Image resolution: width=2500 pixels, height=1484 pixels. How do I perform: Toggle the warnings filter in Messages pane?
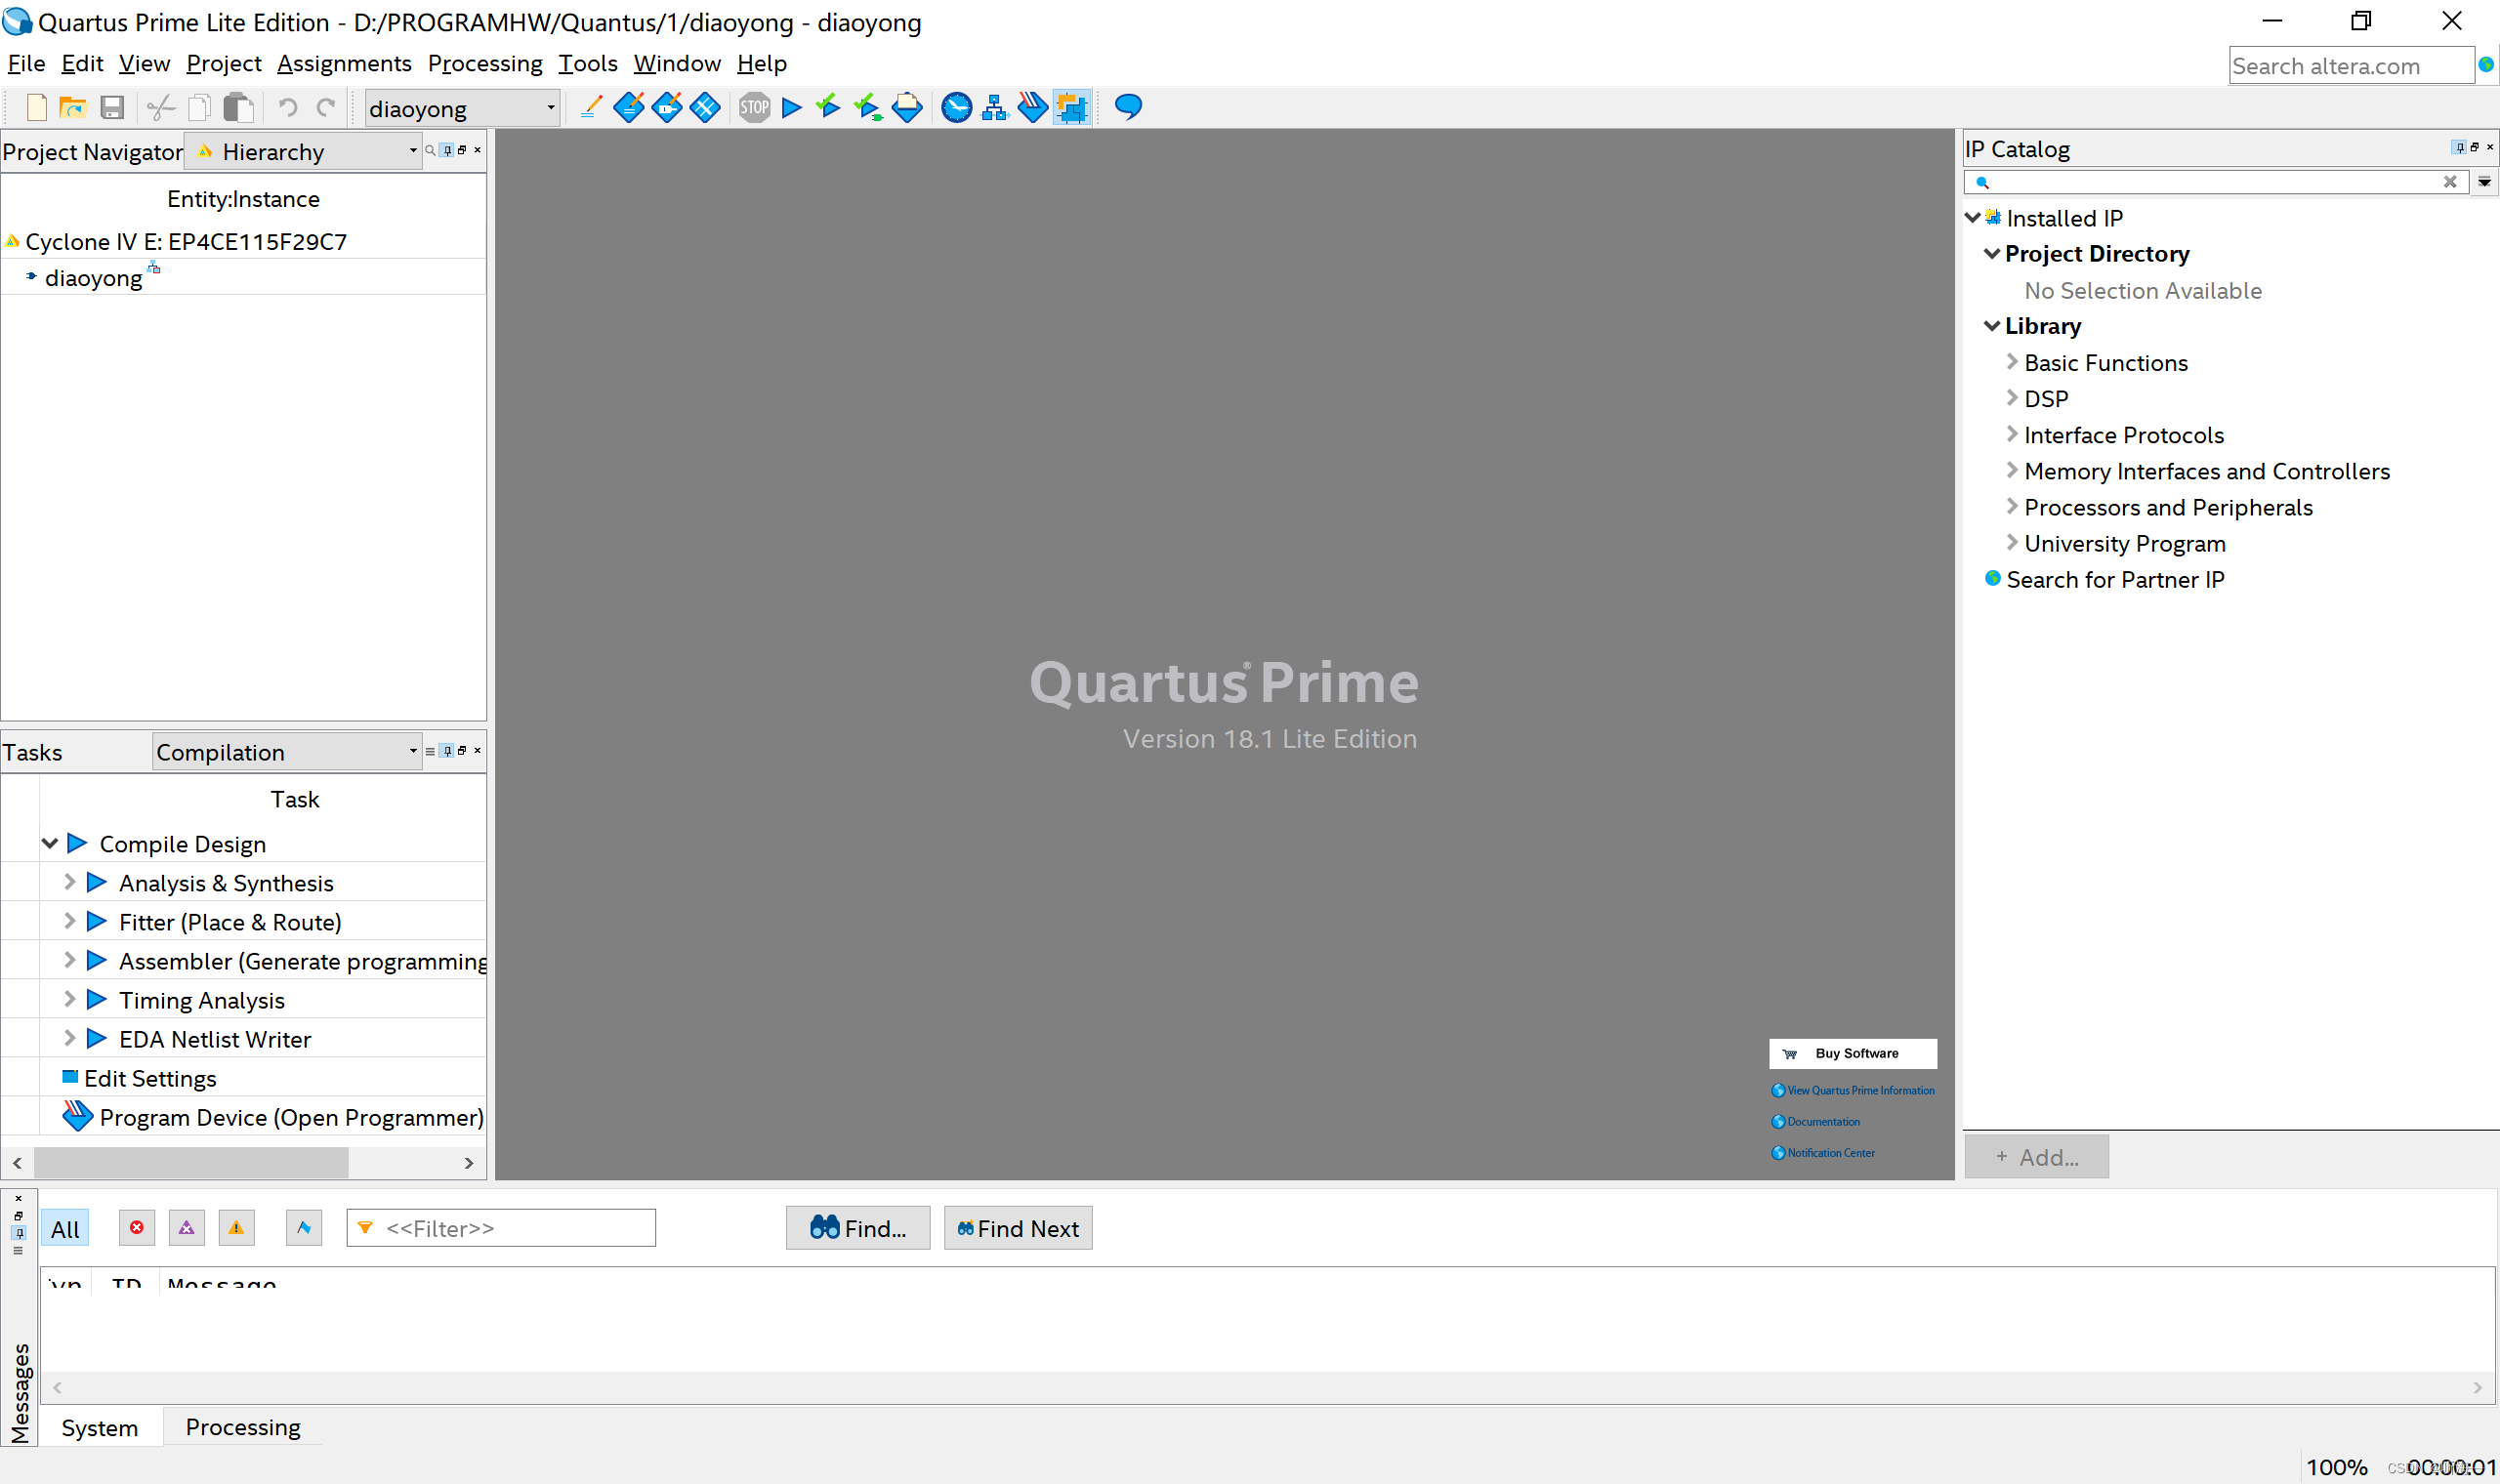coord(236,1228)
